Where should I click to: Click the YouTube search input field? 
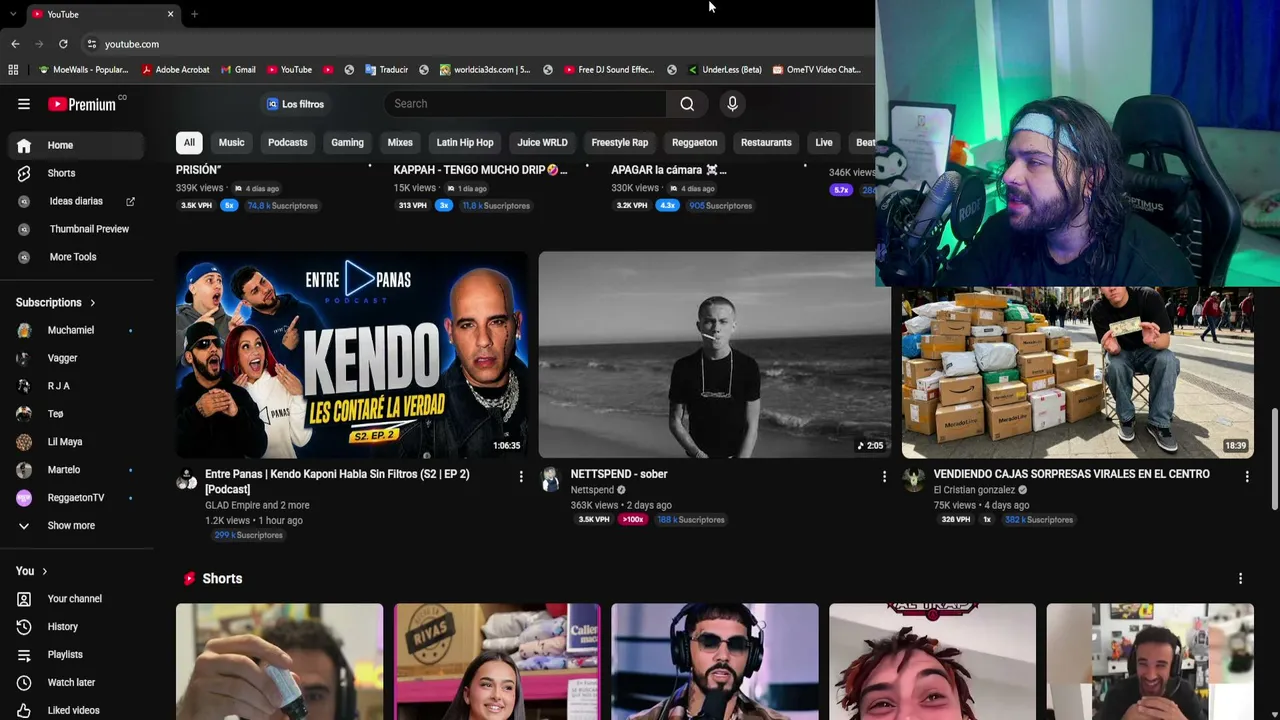pyautogui.click(x=525, y=104)
